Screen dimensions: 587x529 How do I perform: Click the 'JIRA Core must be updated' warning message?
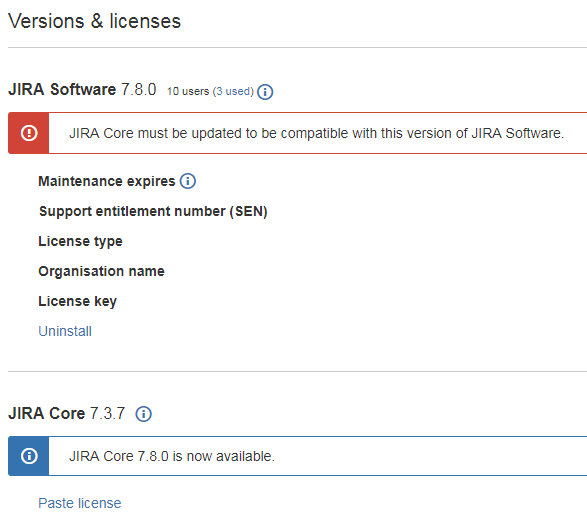tap(316, 133)
